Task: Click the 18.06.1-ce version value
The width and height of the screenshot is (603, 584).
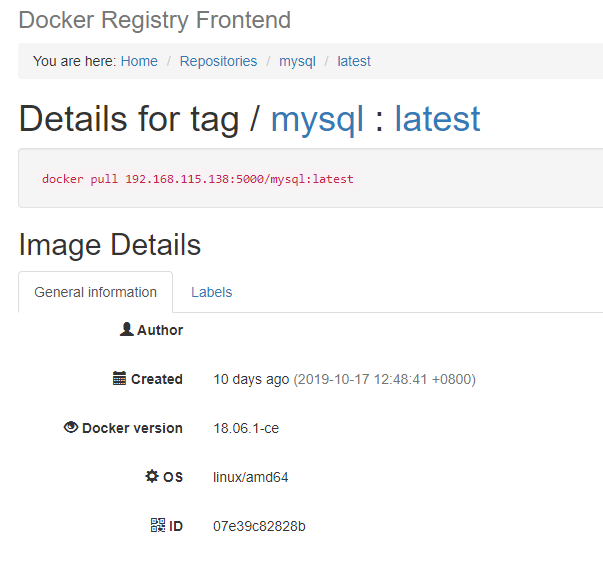Action: pos(246,428)
